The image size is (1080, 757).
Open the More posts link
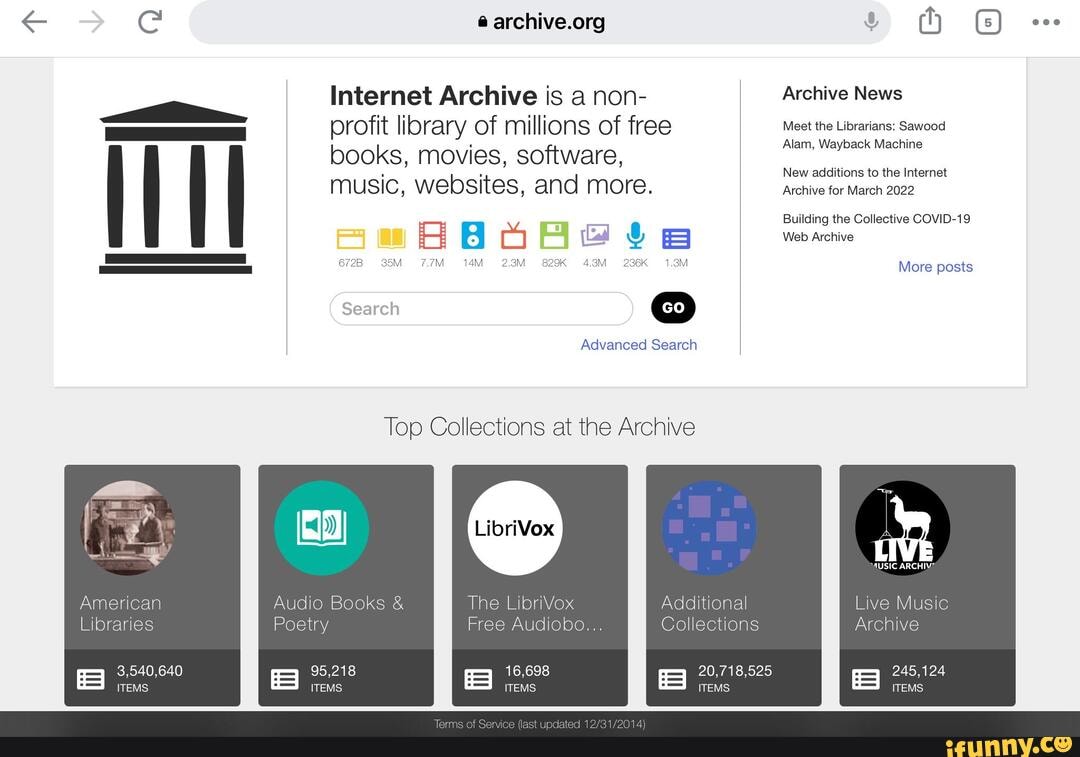click(935, 267)
